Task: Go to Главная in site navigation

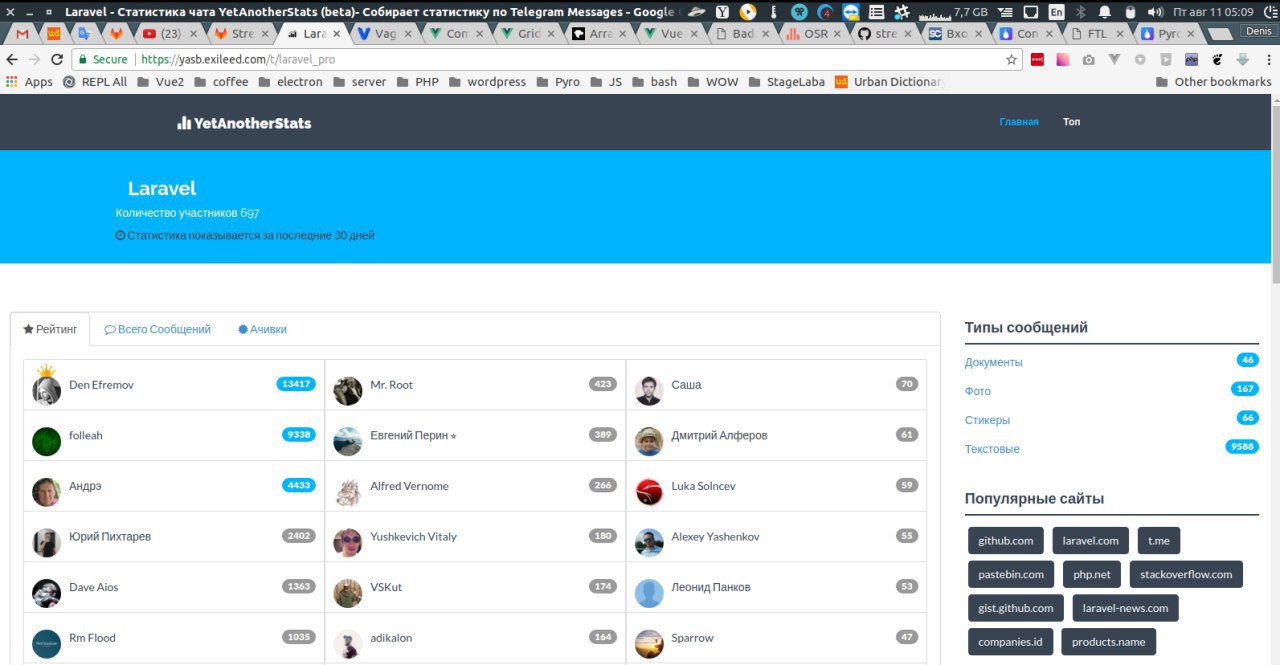Action: (1019, 122)
